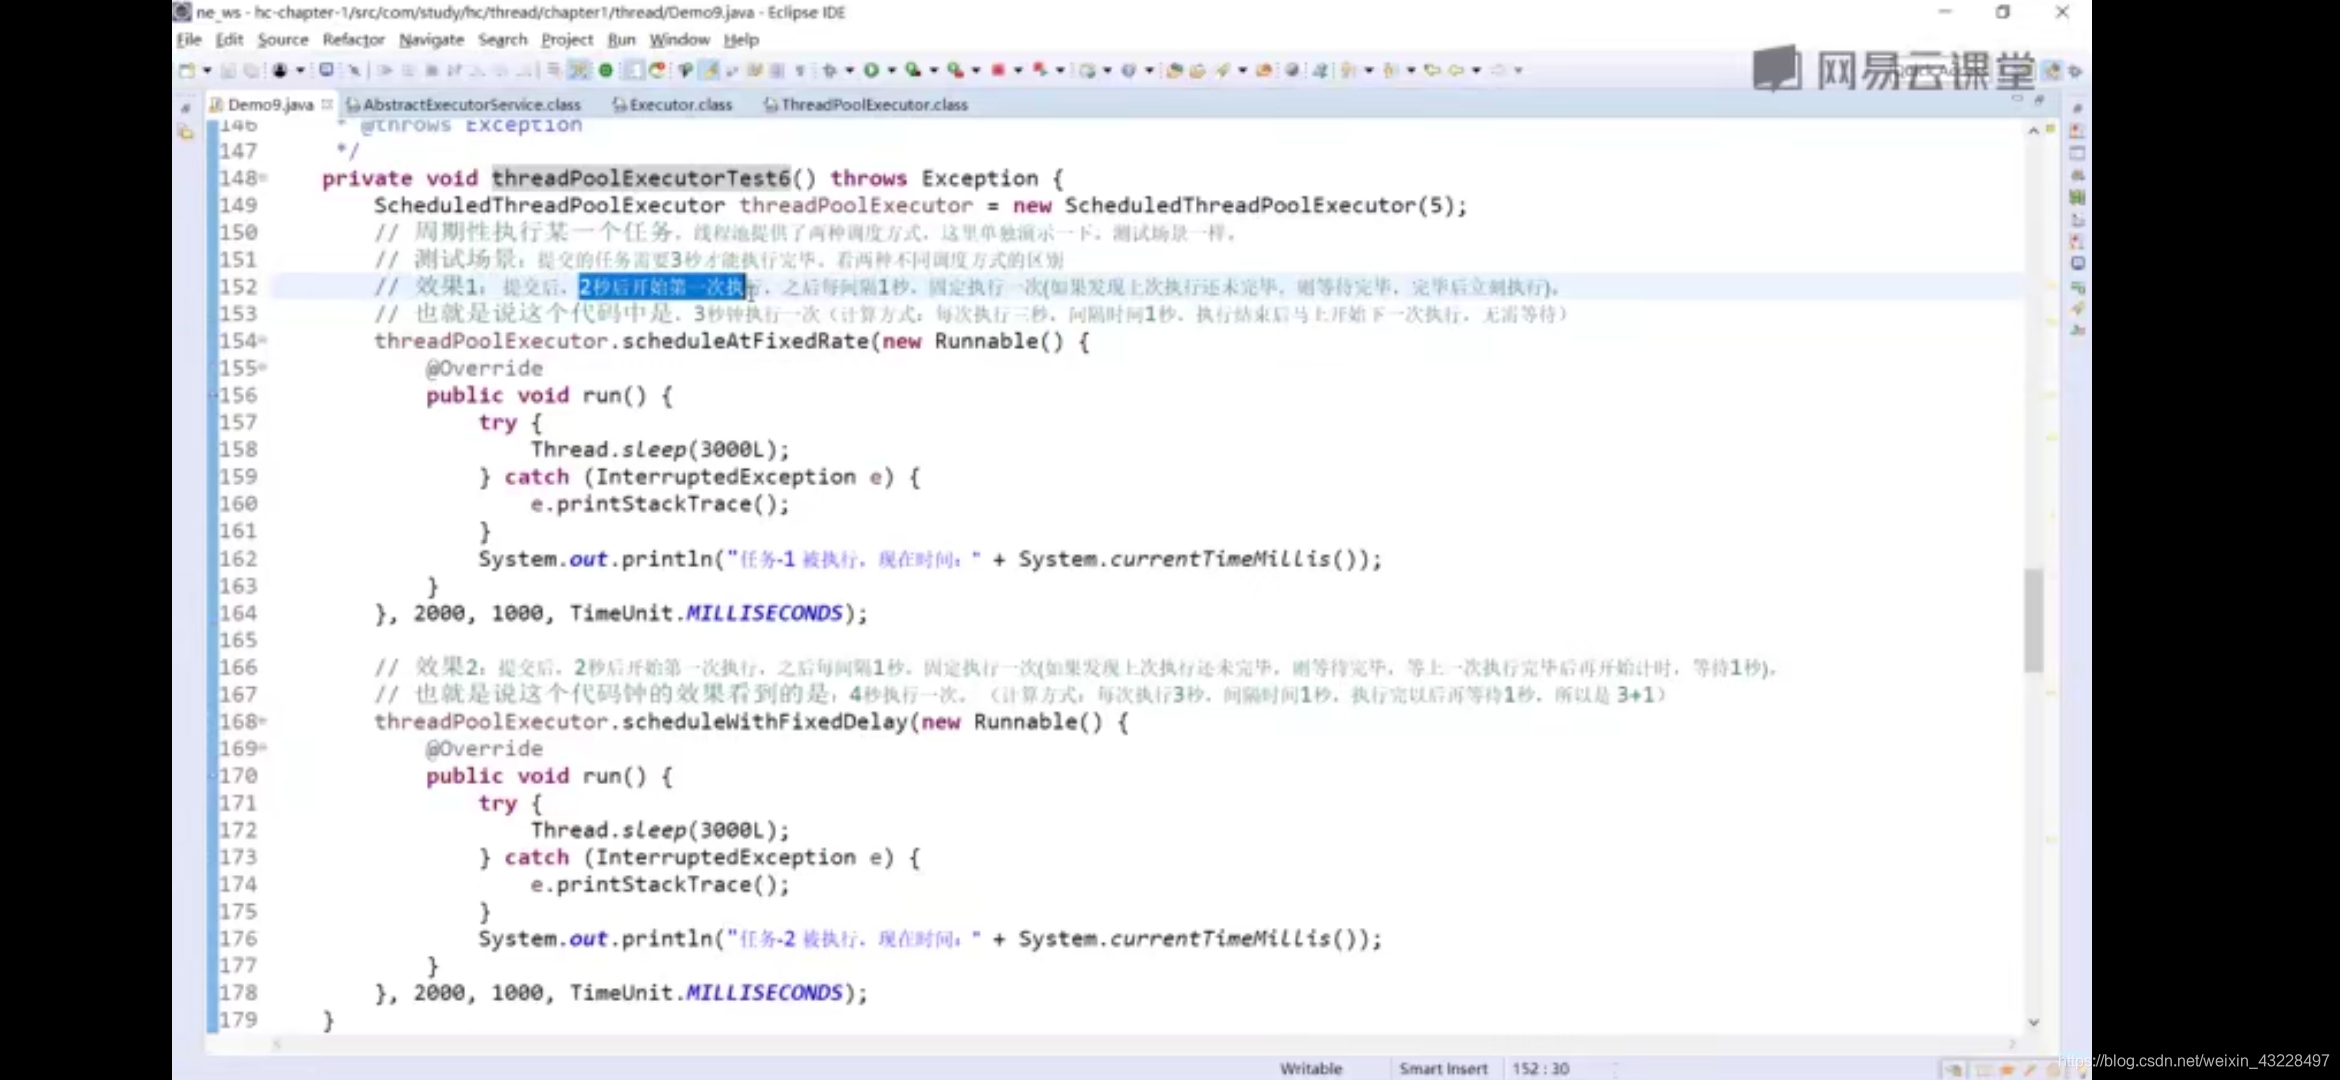Click the Open Task folder icon
2340x1080 pixels.
click(x=1197, y=70)
